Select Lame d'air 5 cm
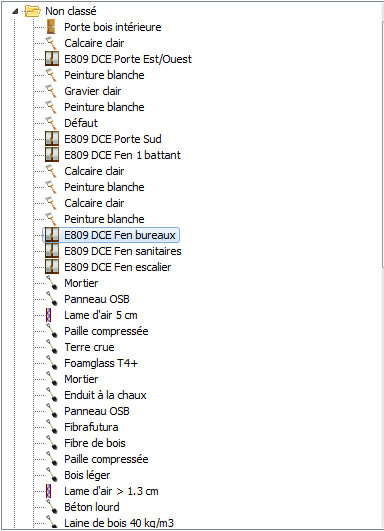Screen dimensions: 384x531 click(101, 315)
